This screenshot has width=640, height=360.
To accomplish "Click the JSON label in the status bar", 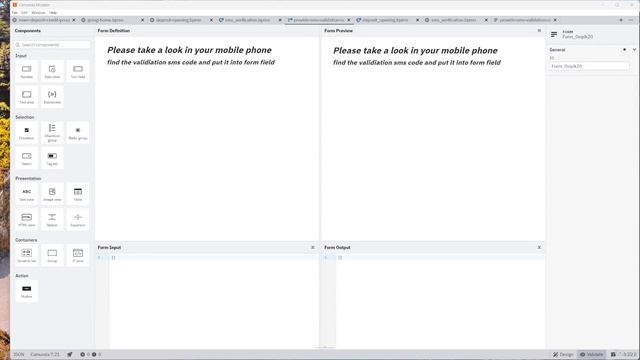I will [x=19, y=354].
